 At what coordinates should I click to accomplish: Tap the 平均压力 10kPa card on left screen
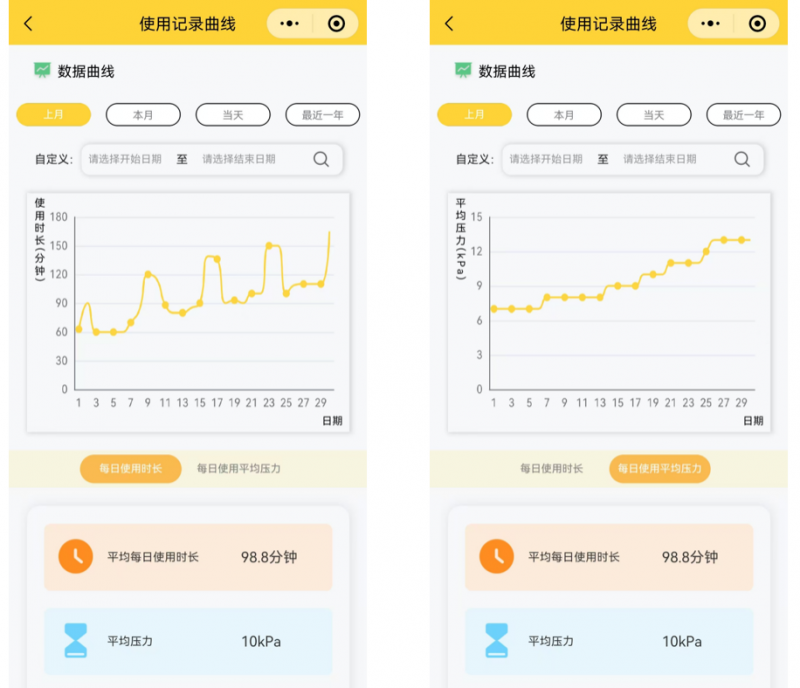tap(188, 641)
